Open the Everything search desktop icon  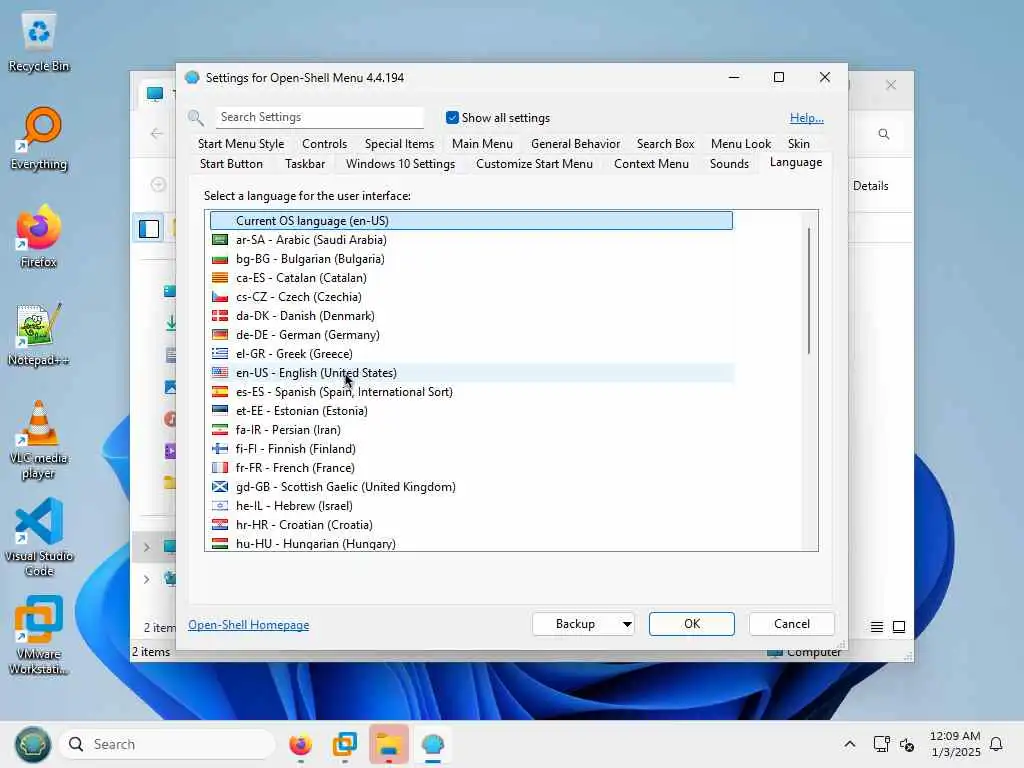point(39,138)
